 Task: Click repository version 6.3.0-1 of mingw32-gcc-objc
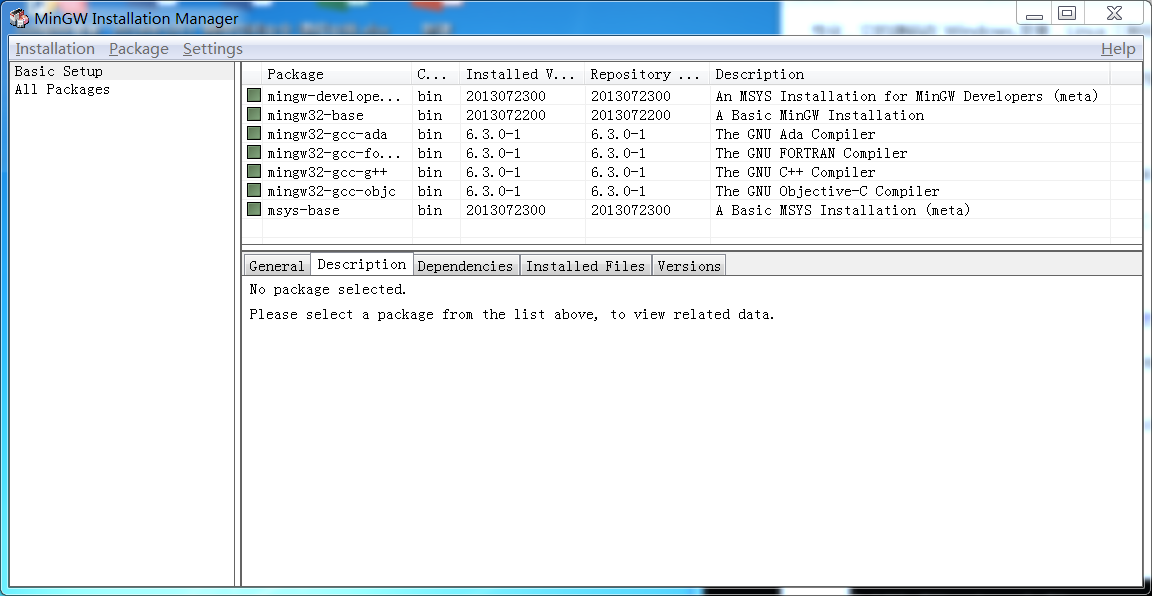pos(618,192)
